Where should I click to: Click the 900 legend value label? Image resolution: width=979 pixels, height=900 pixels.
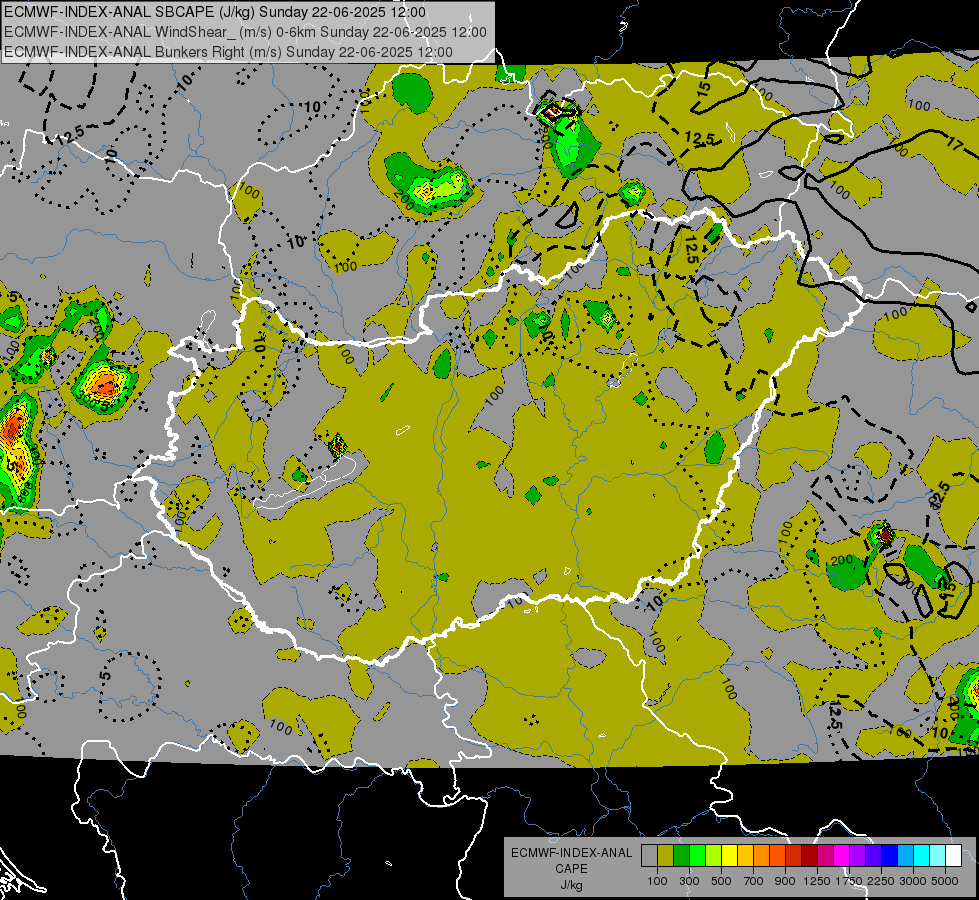pyautogui.click(x=785, y=881)
